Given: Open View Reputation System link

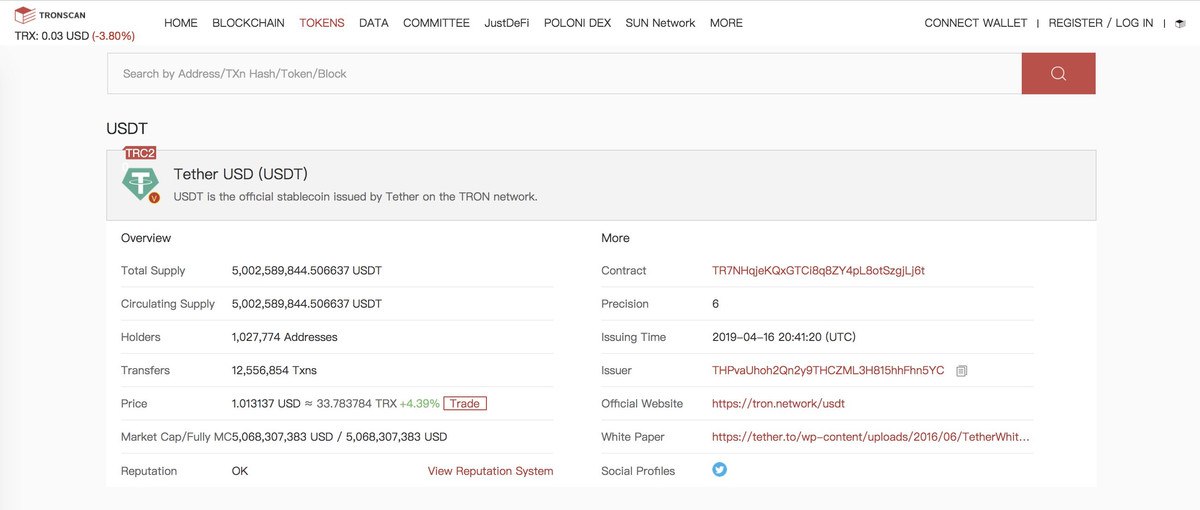Looking at the screenshot, I should coord(490,471).
